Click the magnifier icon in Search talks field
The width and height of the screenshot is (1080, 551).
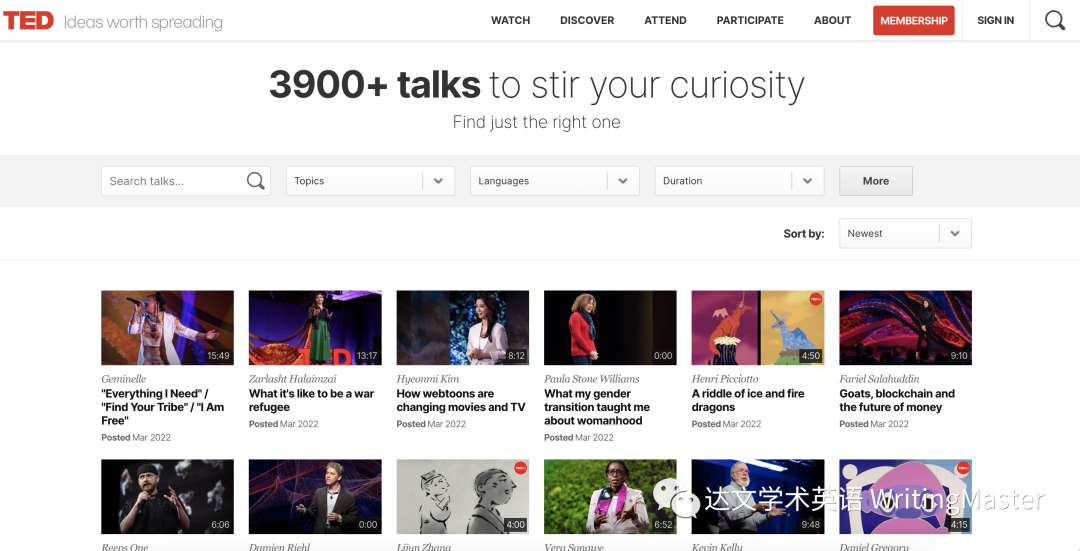(x=256, y=181)
